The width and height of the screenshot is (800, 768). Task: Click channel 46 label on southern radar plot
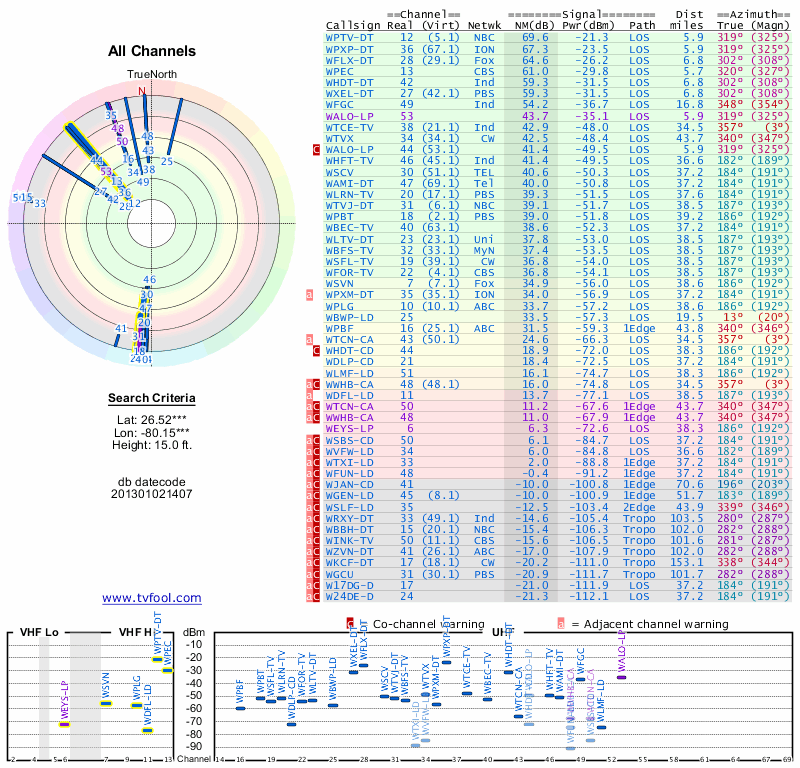[149, 280]
